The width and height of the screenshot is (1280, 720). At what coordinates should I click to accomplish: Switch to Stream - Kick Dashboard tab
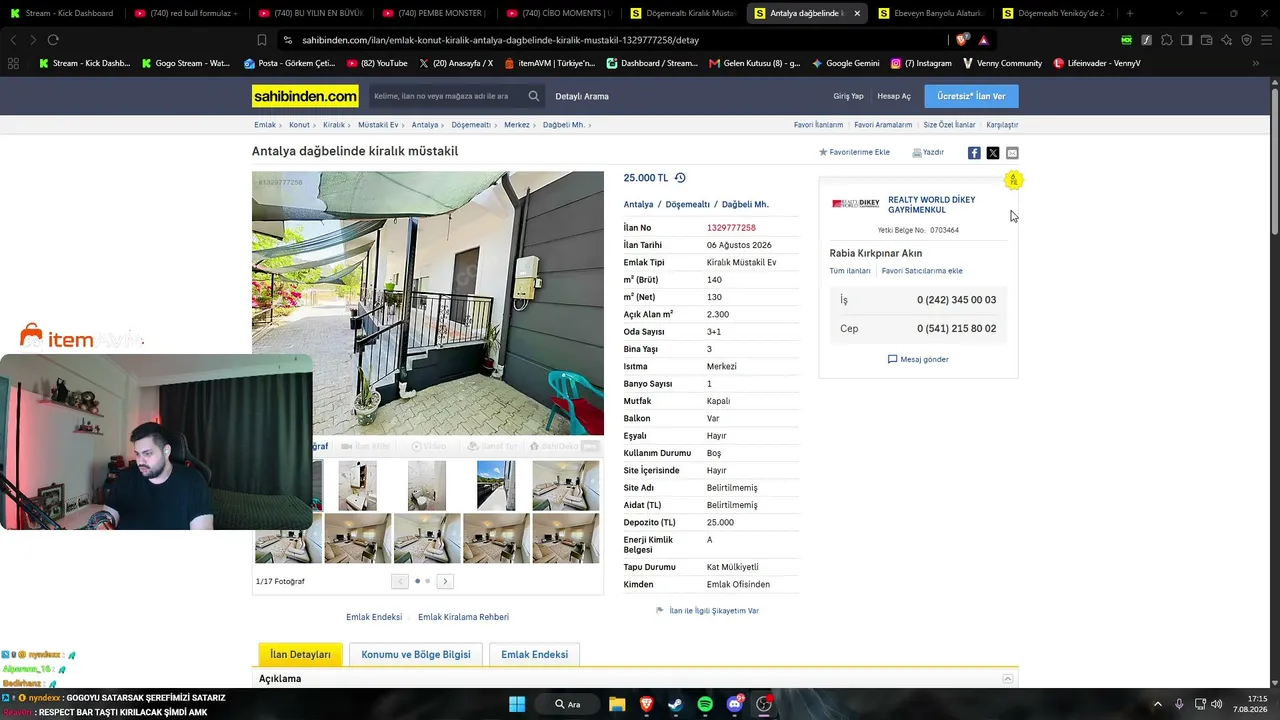(x=62, y=13)
